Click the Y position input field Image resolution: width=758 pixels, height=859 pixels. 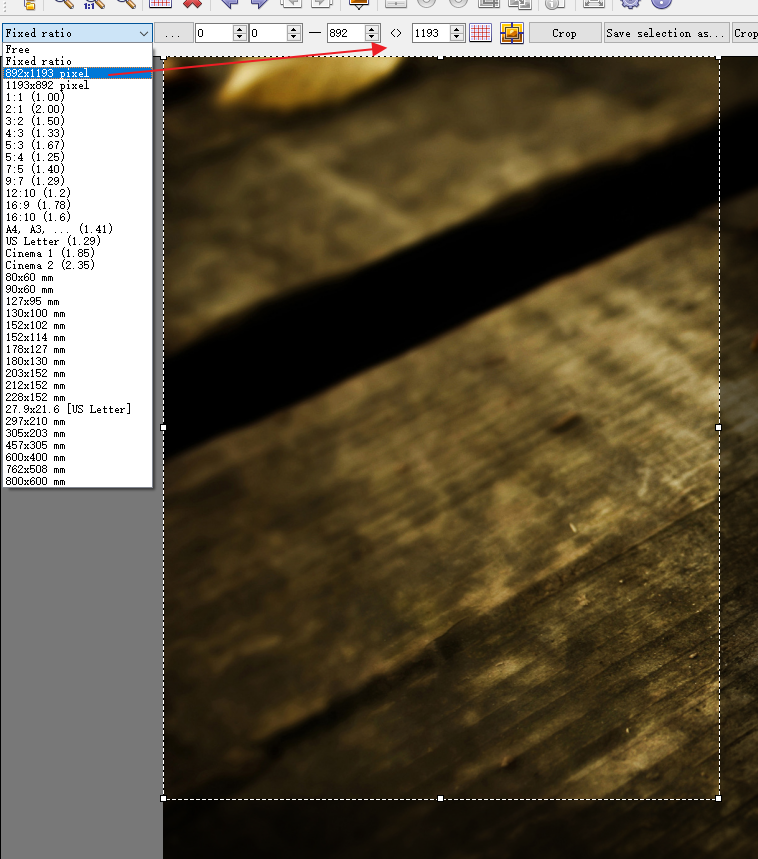point(268,33)
